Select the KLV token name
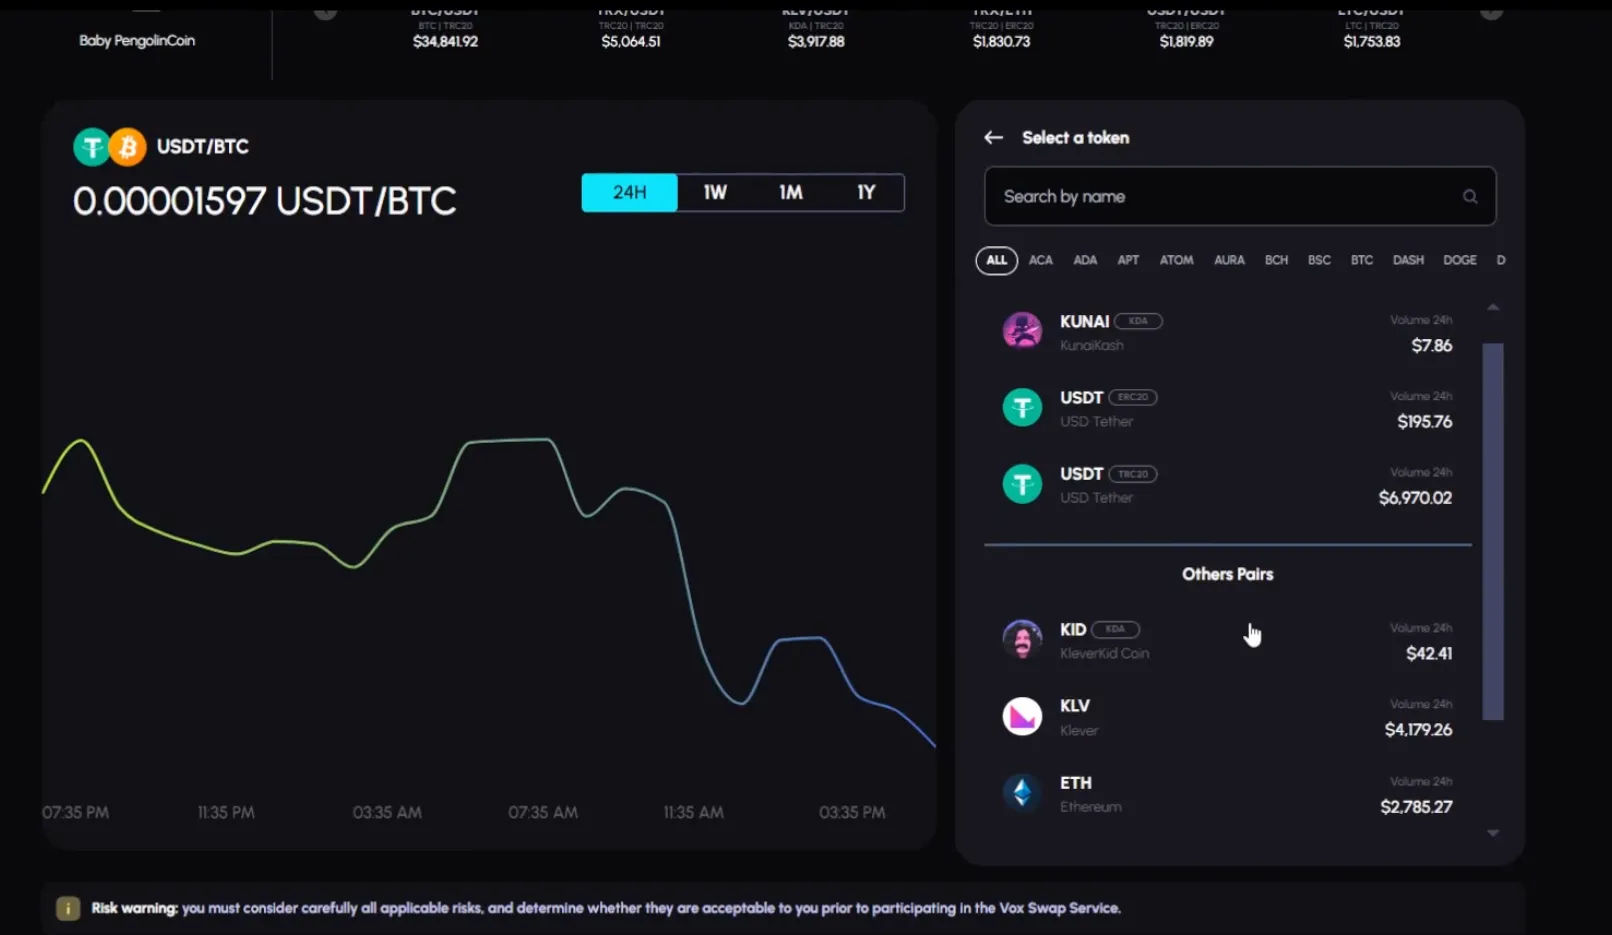This screenshot has width=1612, height=935. [x=1075, y=706]
